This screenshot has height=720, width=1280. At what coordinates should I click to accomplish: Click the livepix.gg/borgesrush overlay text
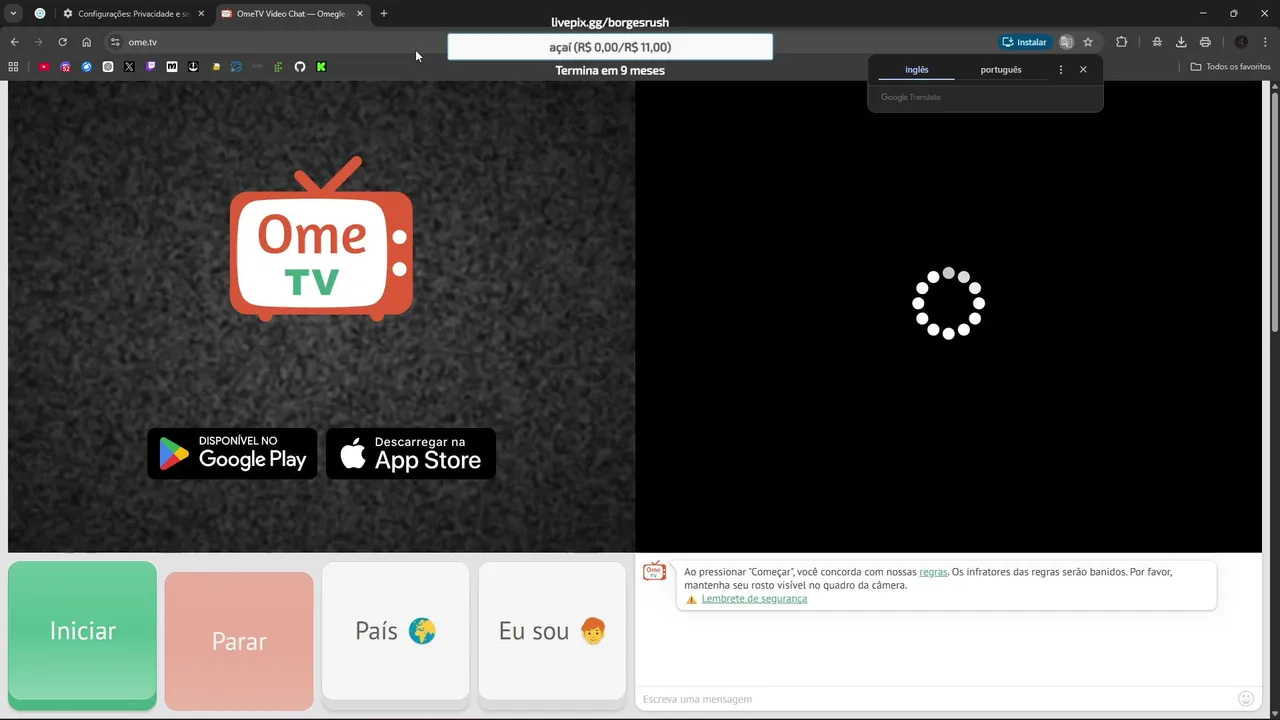610,22
